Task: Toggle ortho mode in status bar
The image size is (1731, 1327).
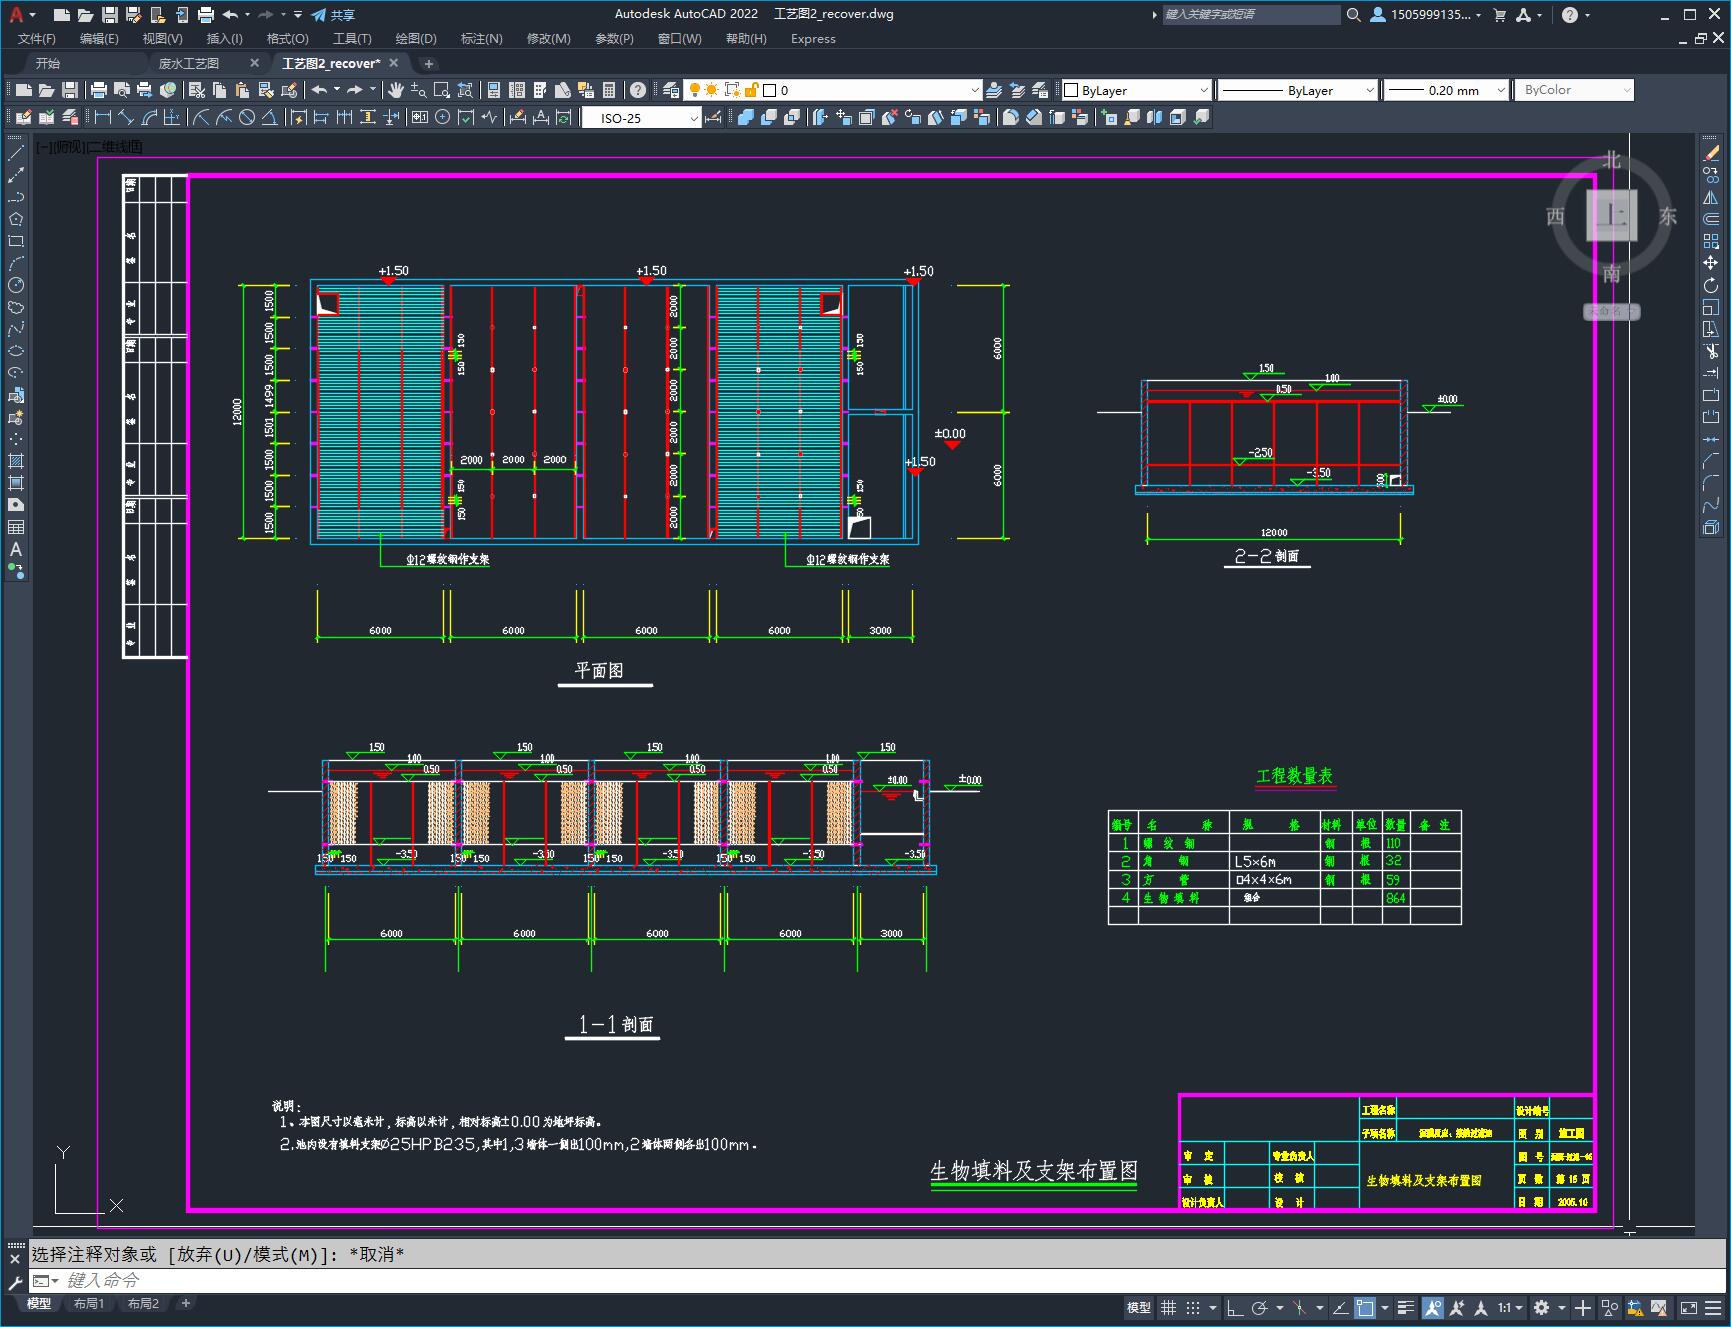Action: click(x=1235, y=1307)
